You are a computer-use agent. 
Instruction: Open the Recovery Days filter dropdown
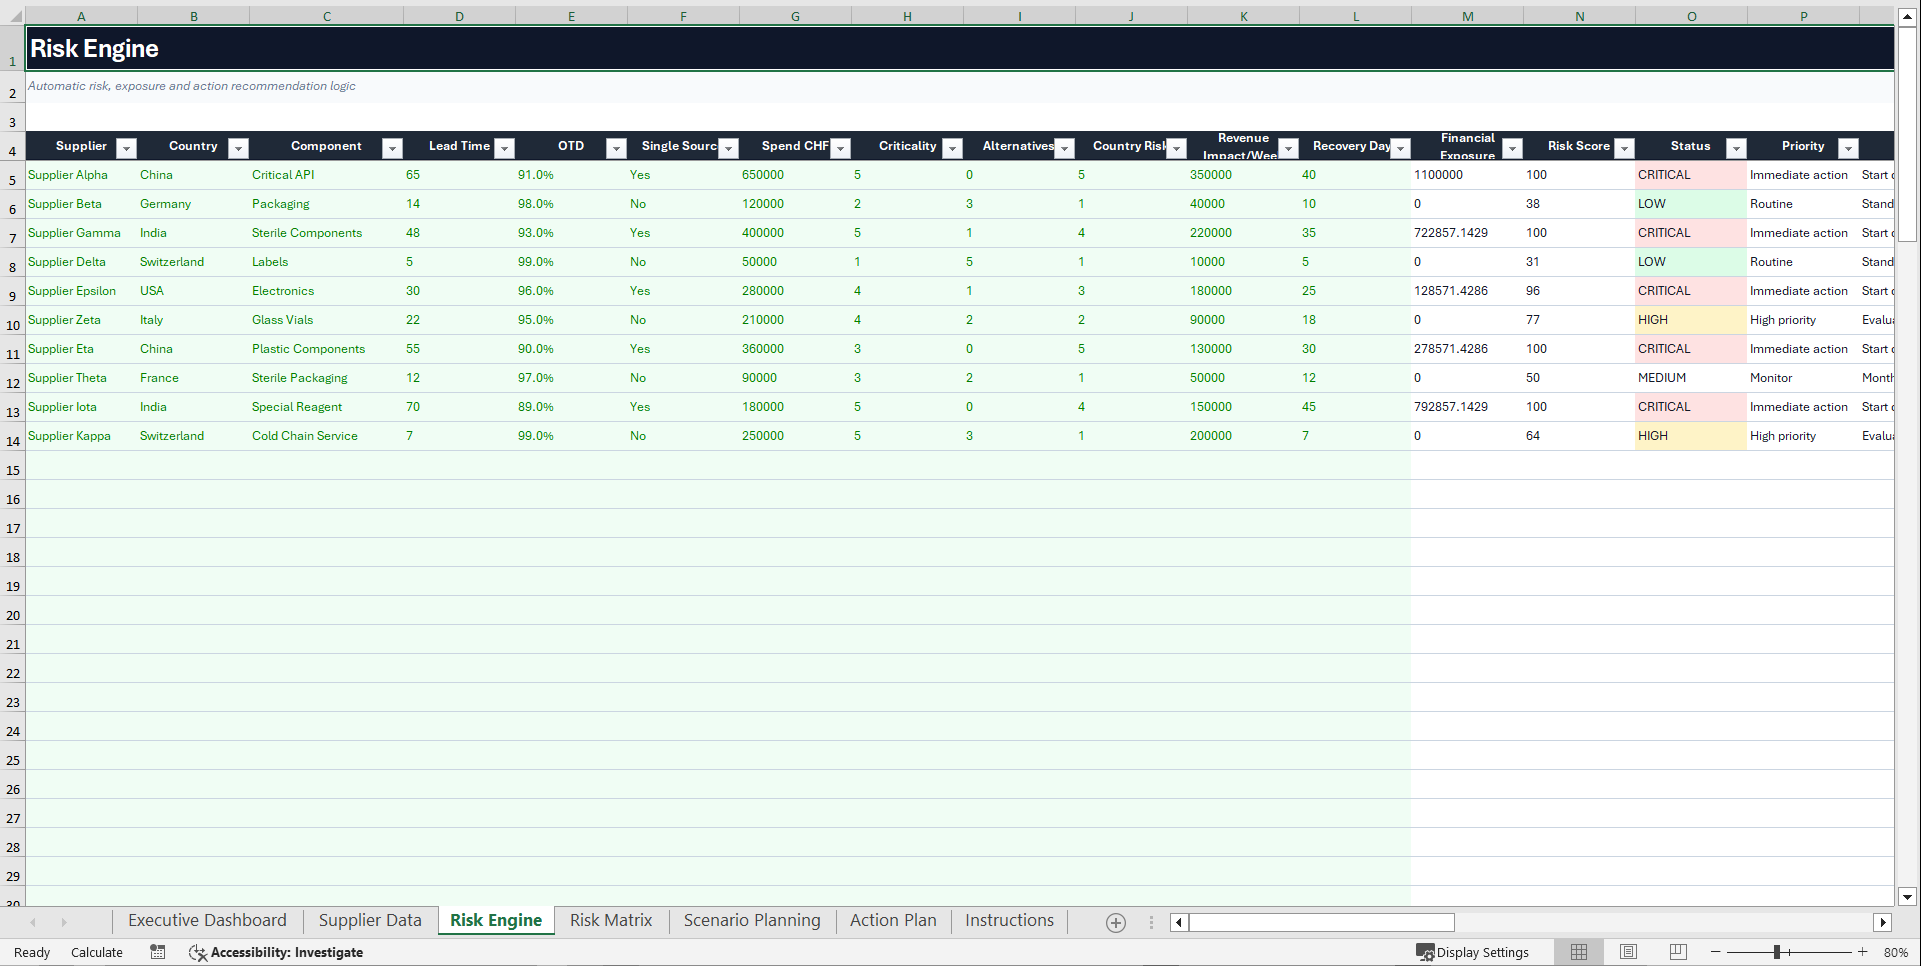tap(1401, 148)
